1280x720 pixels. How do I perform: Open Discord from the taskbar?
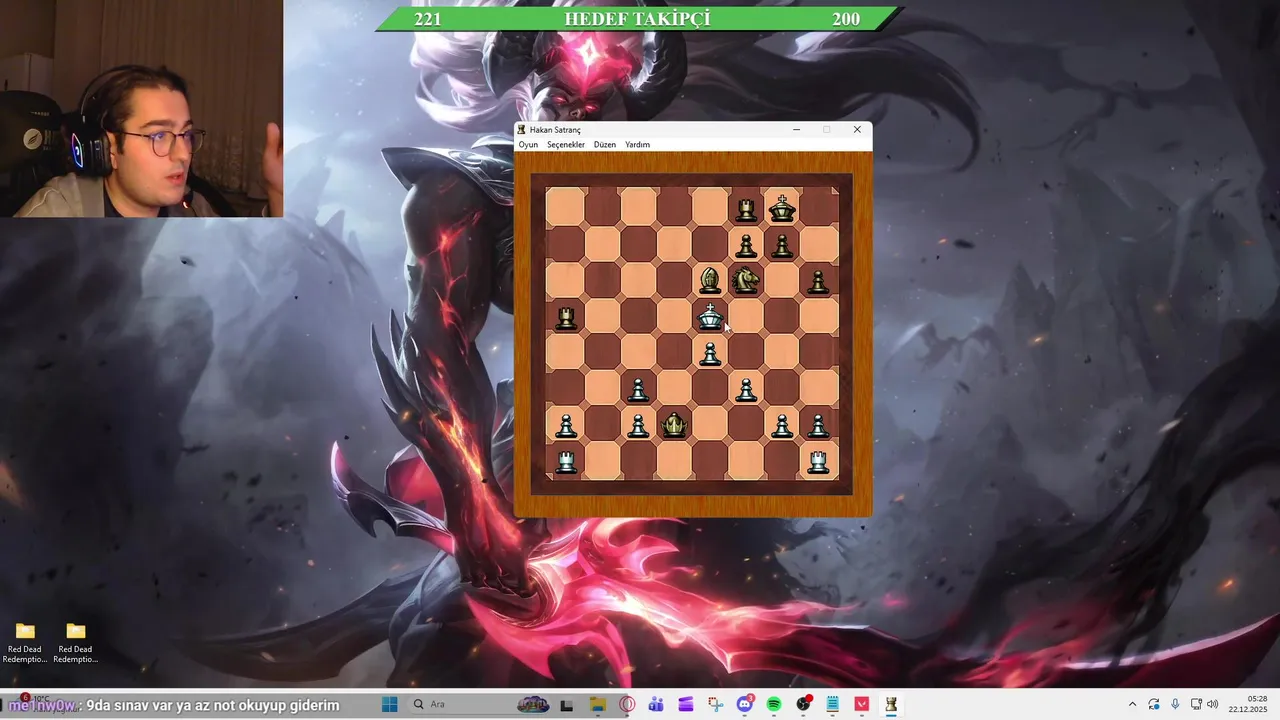pos(744,705)
